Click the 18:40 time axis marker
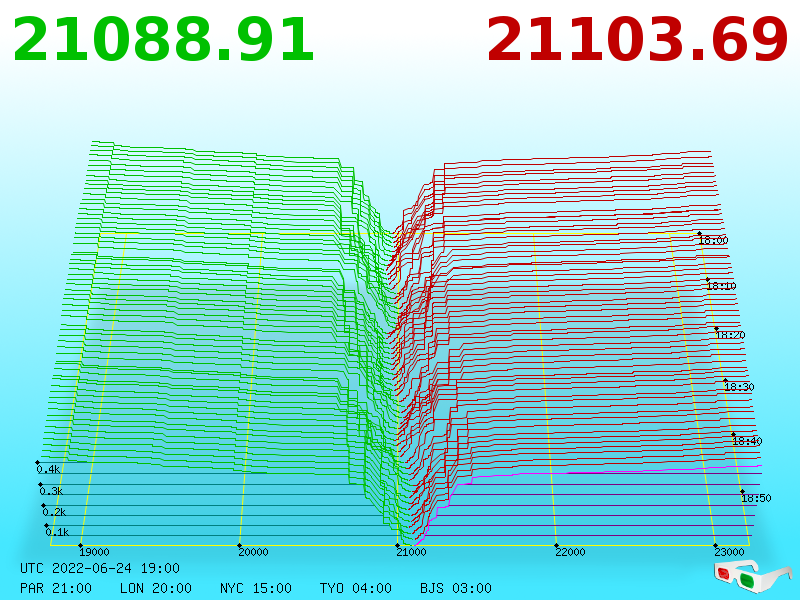The width and height of the screenshot is (800, 600). click(x=747, y=441)
